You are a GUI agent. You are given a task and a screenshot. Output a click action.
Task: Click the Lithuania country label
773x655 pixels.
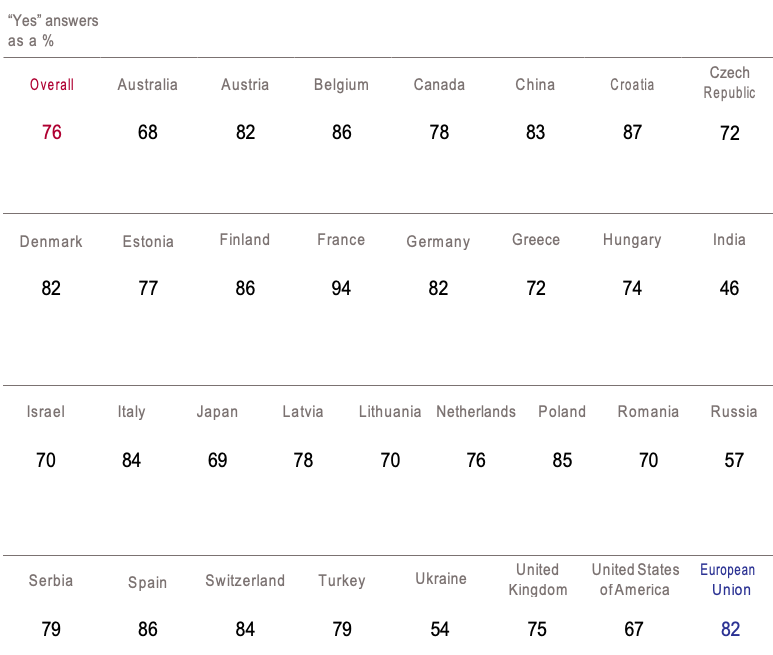pos(390,412)
